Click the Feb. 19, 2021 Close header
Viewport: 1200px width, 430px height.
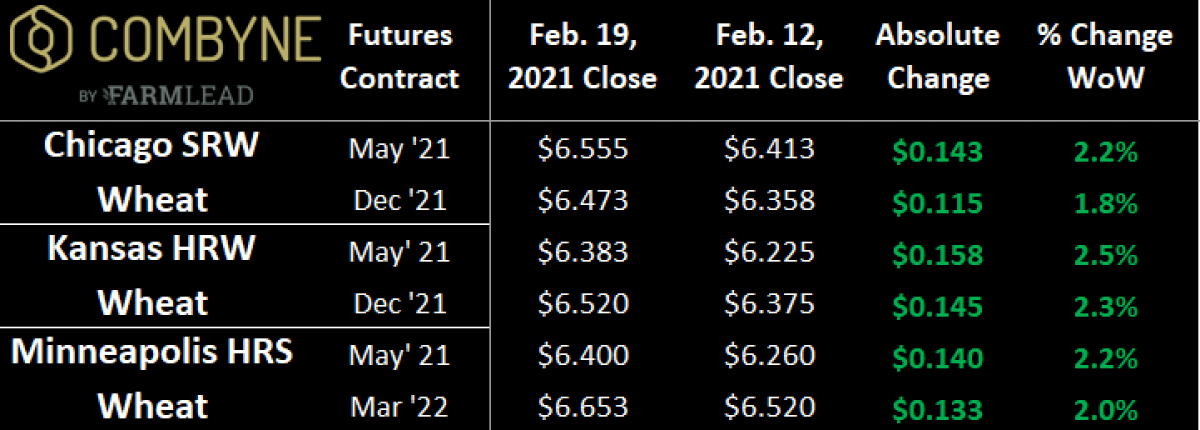coord(582,57)
